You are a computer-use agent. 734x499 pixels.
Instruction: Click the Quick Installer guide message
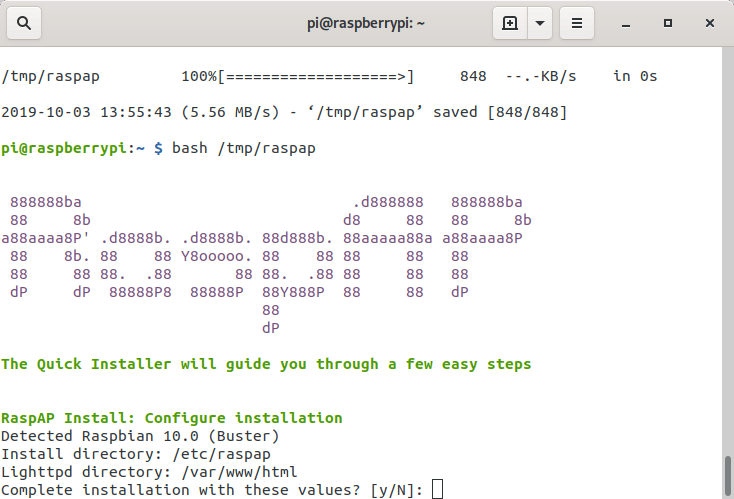tap(266, 364)
